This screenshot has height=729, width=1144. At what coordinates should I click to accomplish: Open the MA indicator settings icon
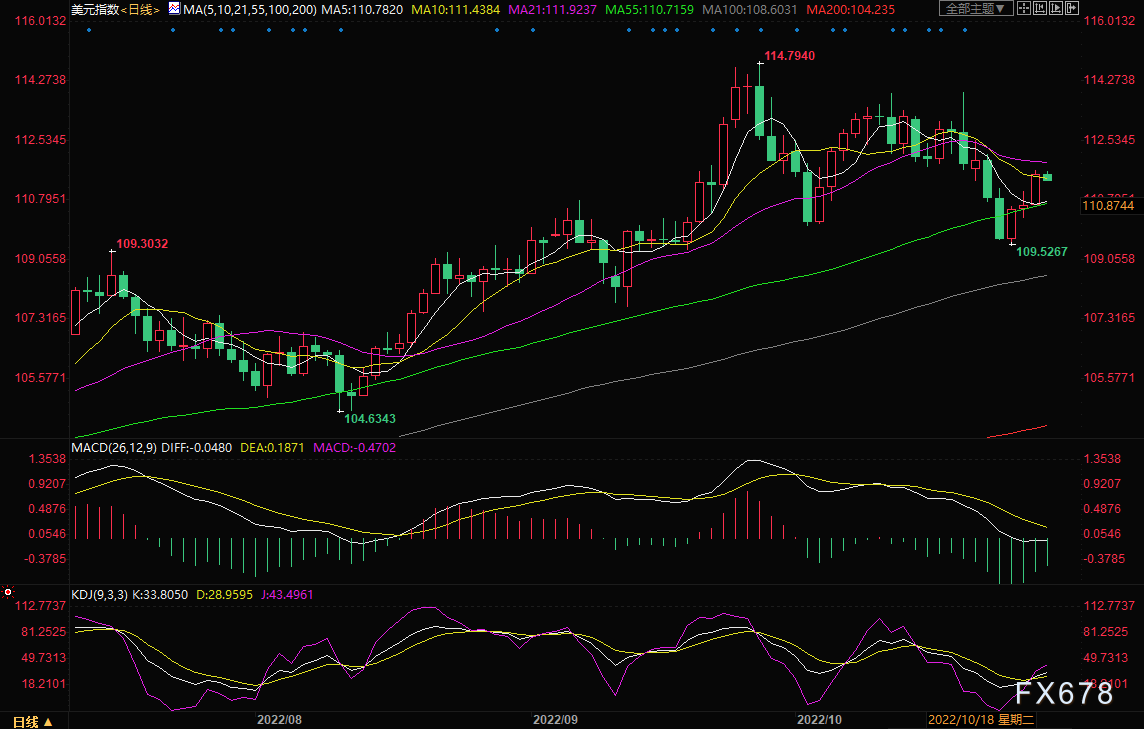[x=174, y=9]
